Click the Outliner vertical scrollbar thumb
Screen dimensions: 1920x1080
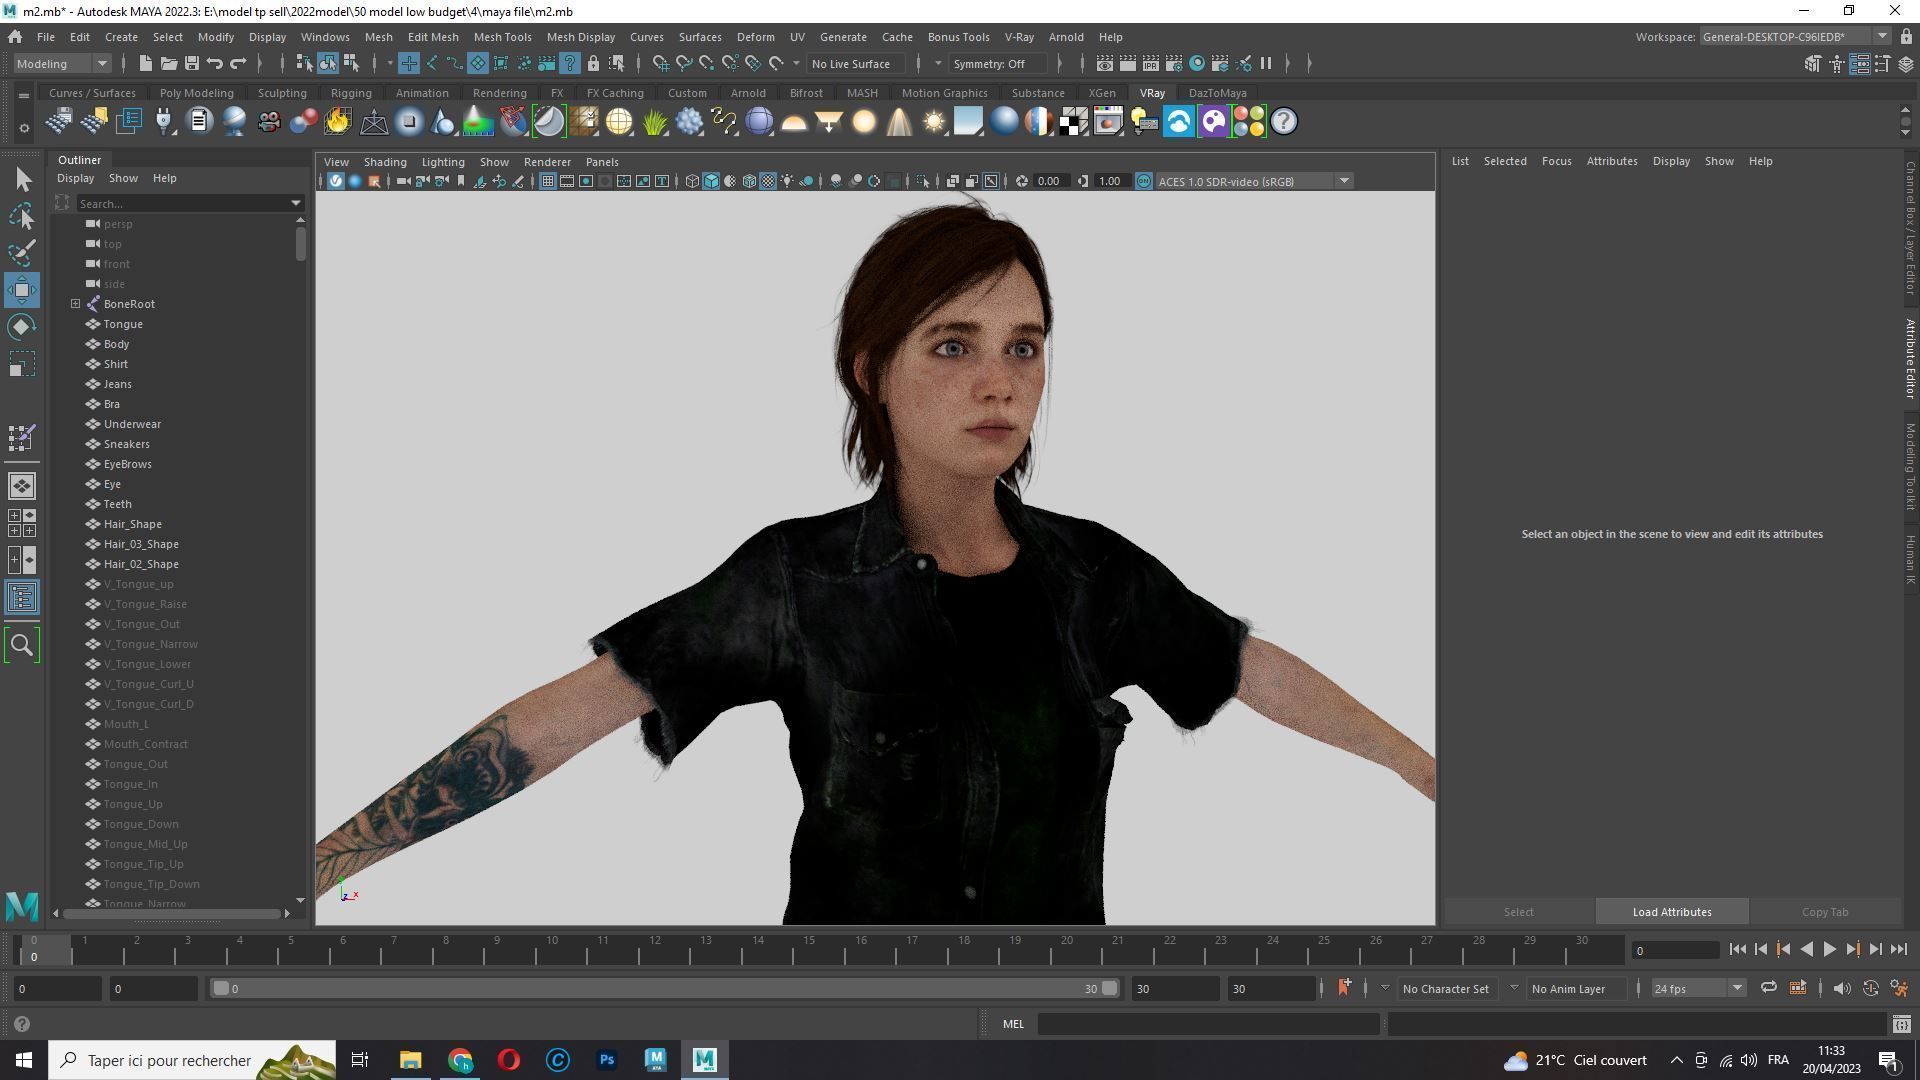point(300,243)
